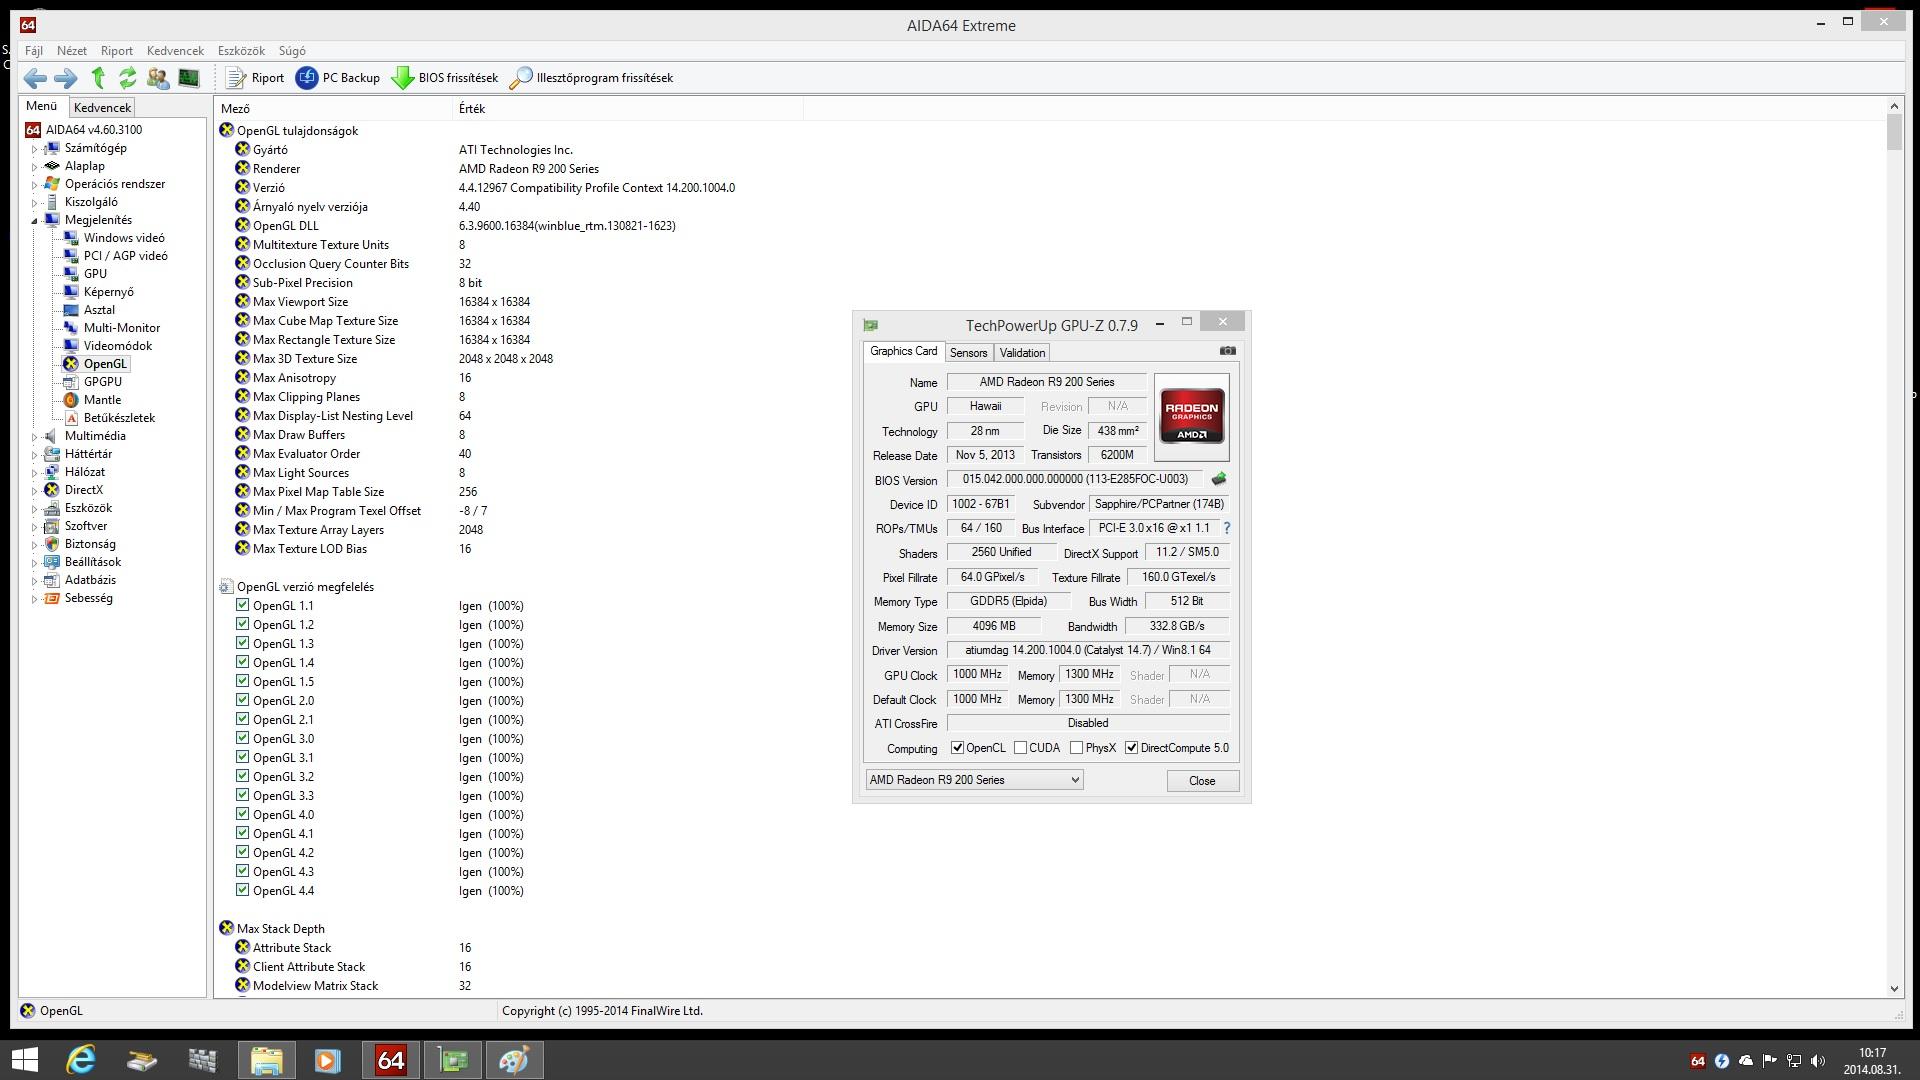Image resolution: width=1920 pixels, height=1080 pixels.
Task: Collapse the Megjelenítés tree node
Action: point(34,220)
